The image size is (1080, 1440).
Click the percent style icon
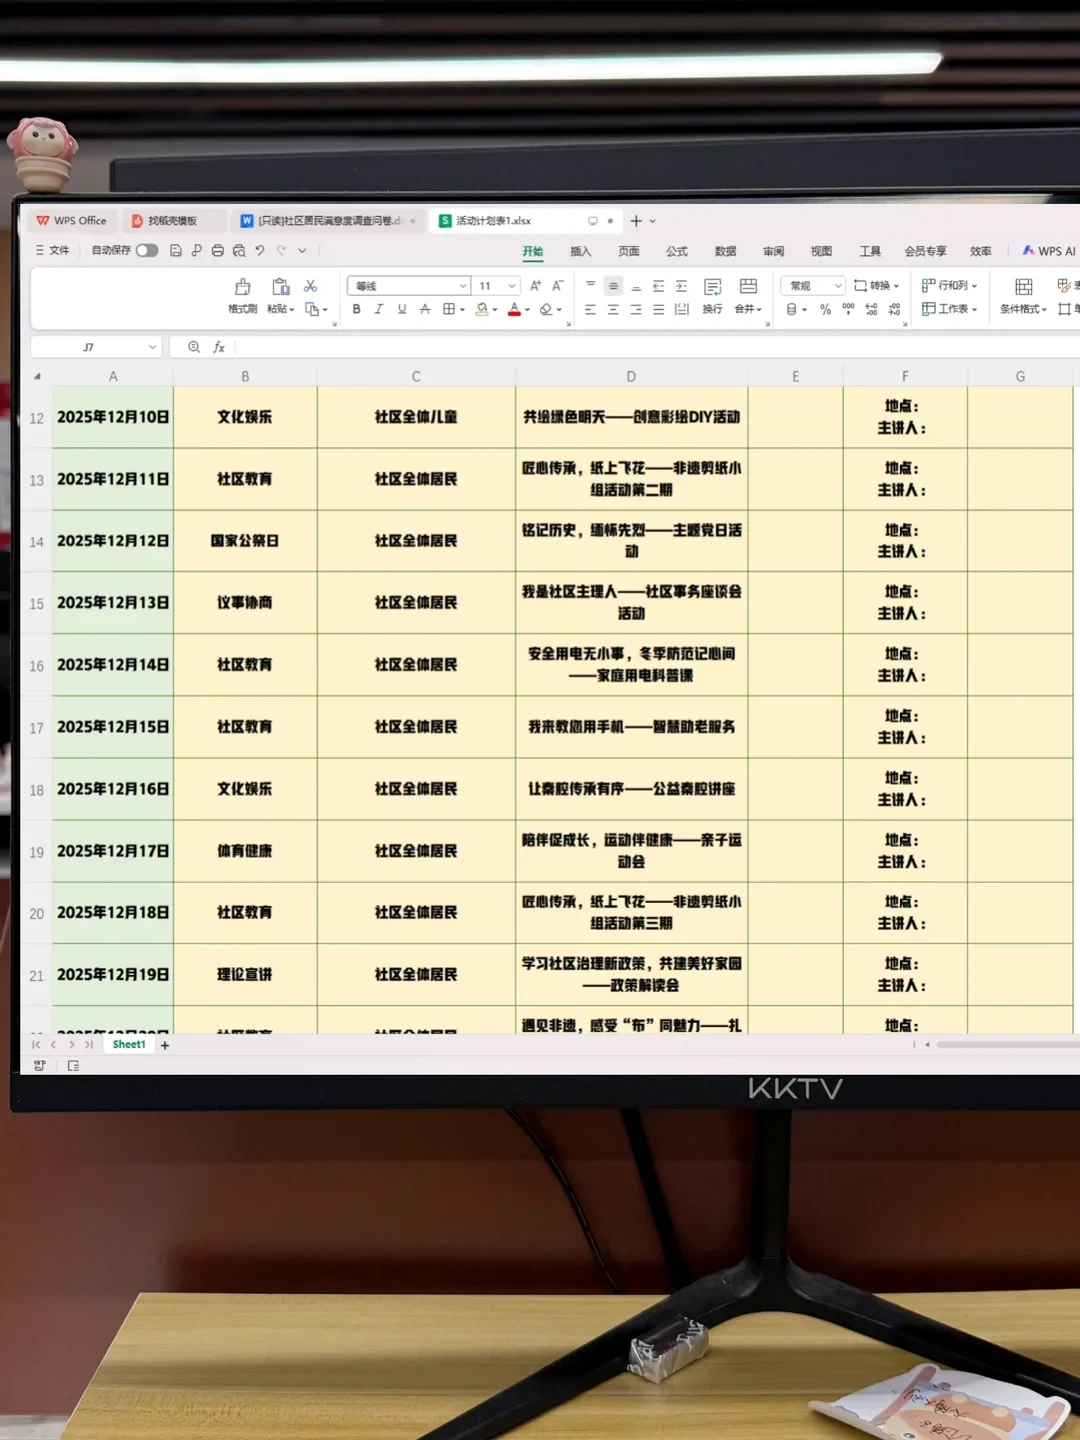pyautogui.click(x=825, y=310)
